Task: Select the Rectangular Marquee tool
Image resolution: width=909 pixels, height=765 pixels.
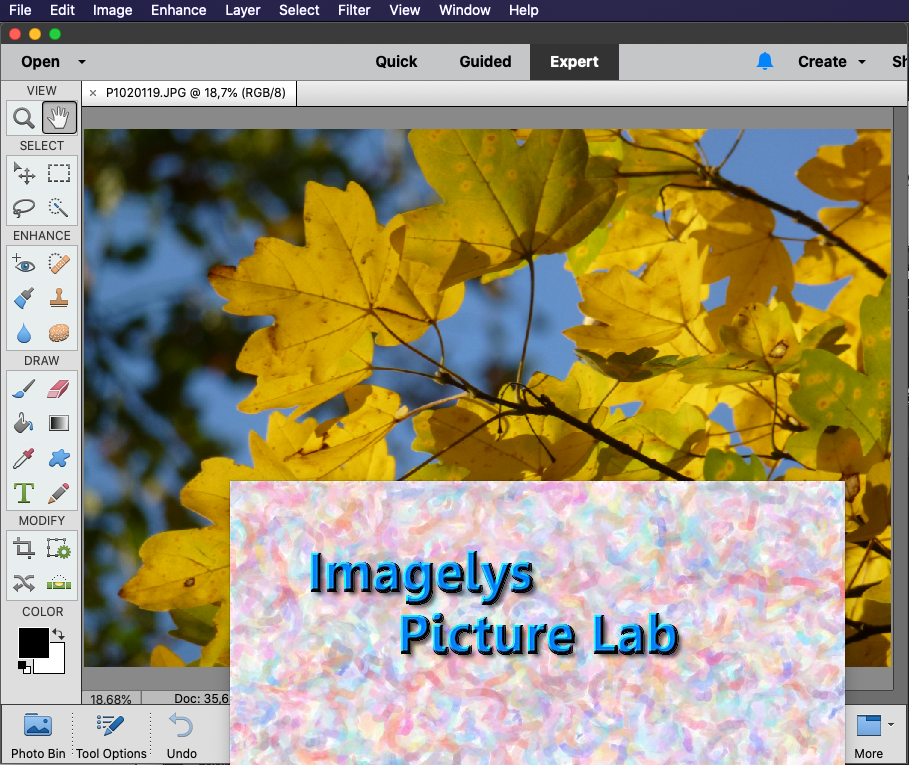Action: [59, 173]
